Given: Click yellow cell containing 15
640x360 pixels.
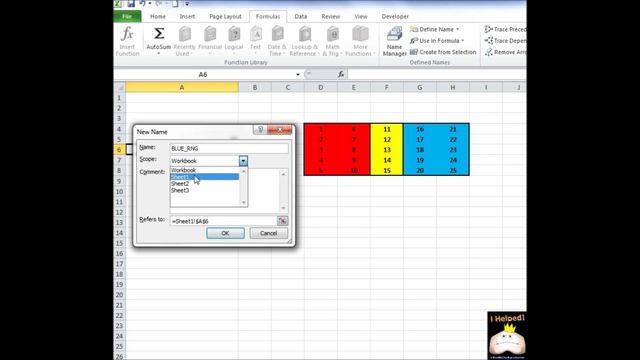Looking at the screenshot, I should pyautogui.click(x=387, y=171).
